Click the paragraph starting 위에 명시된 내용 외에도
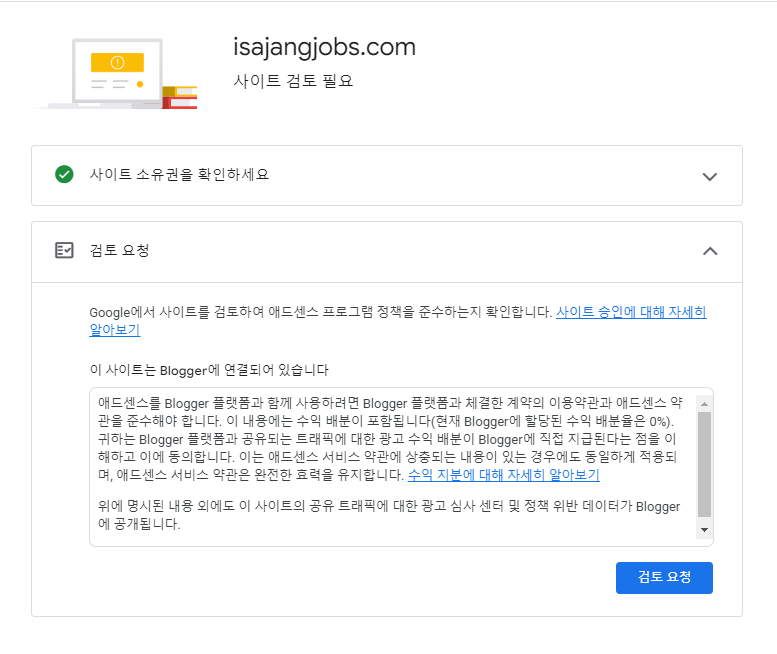 point(389,515)
